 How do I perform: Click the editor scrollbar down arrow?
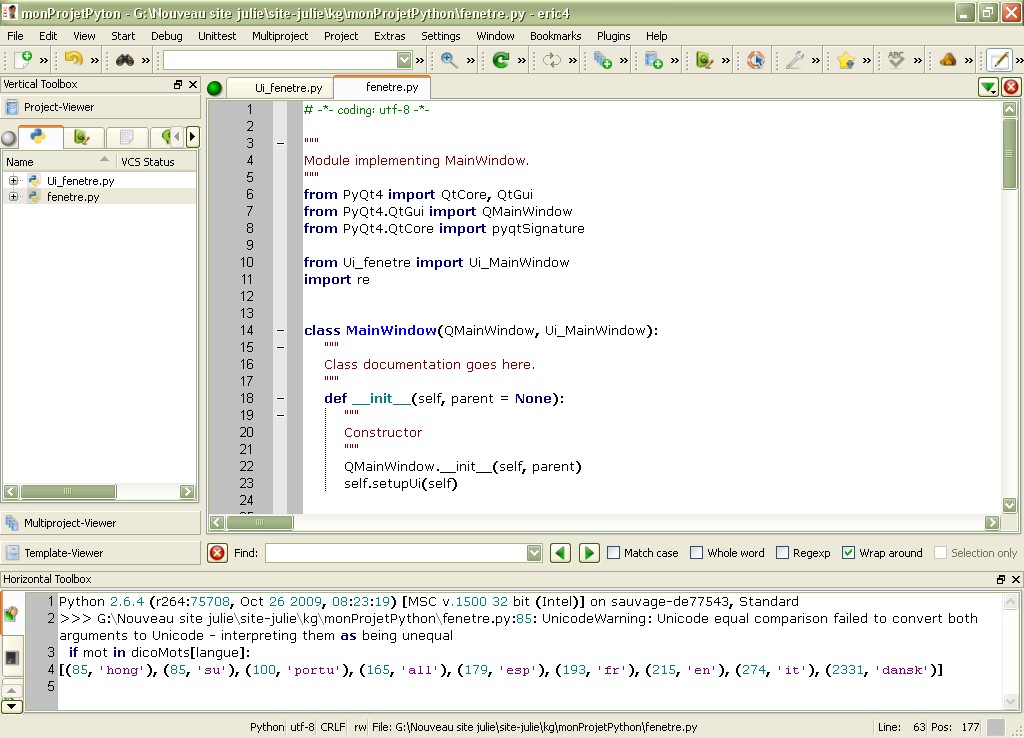click(1009, 505)
